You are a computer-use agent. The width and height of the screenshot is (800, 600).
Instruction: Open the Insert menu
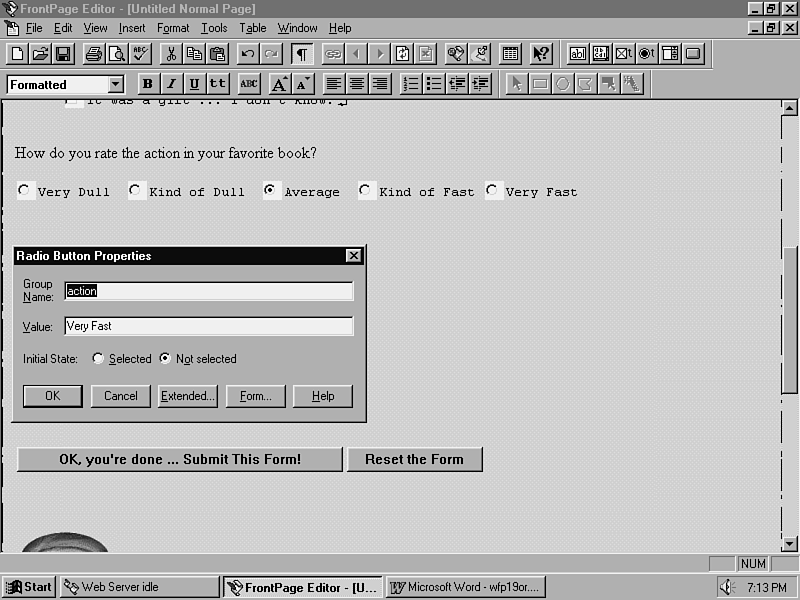point(132,28)
